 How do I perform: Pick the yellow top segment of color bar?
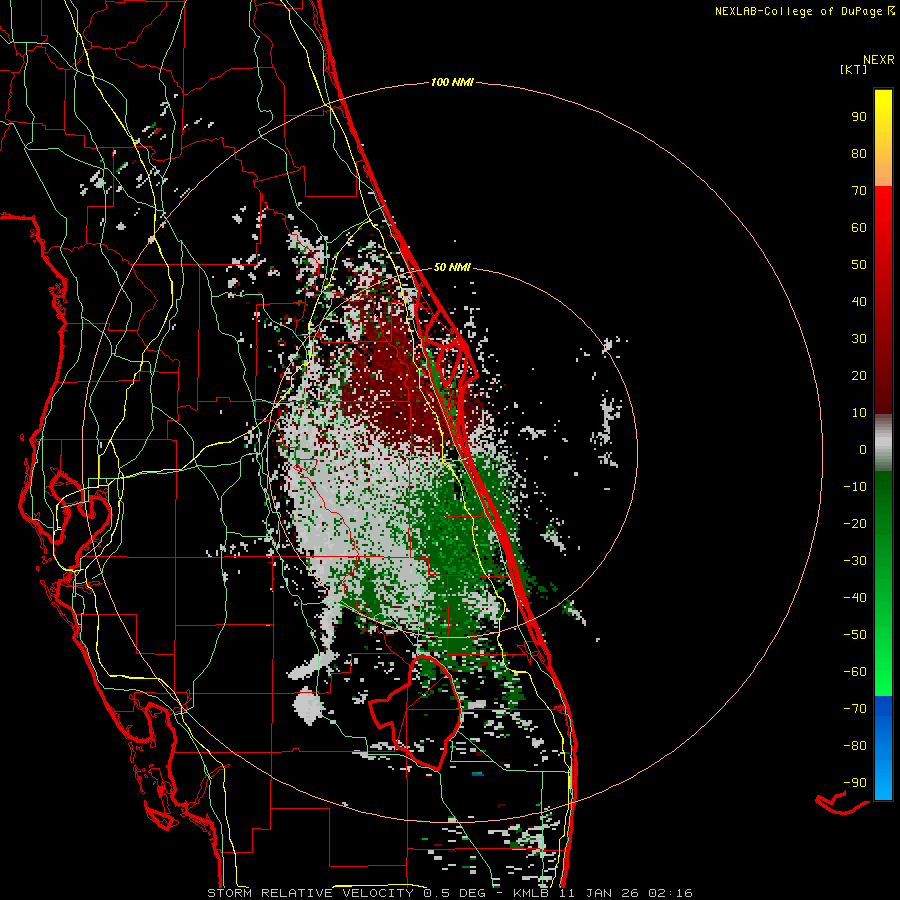pos(883,138)
